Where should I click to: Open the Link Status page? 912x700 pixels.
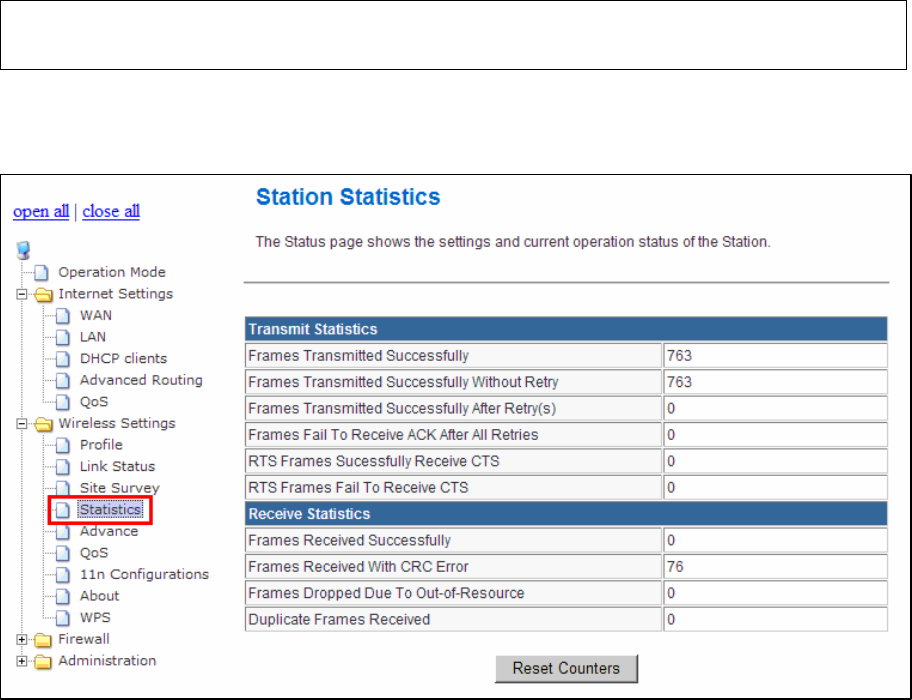117,466
